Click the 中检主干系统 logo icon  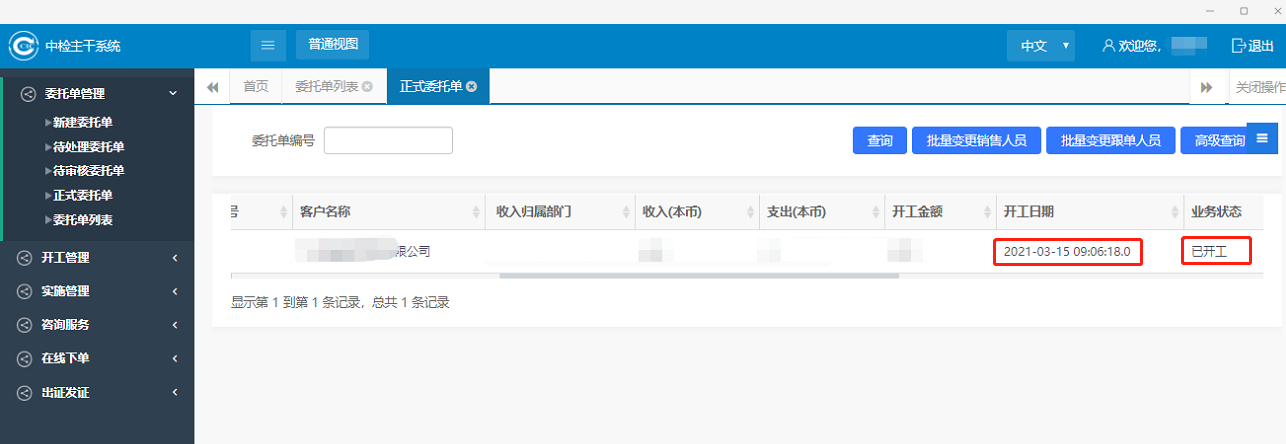click(23, 46)
